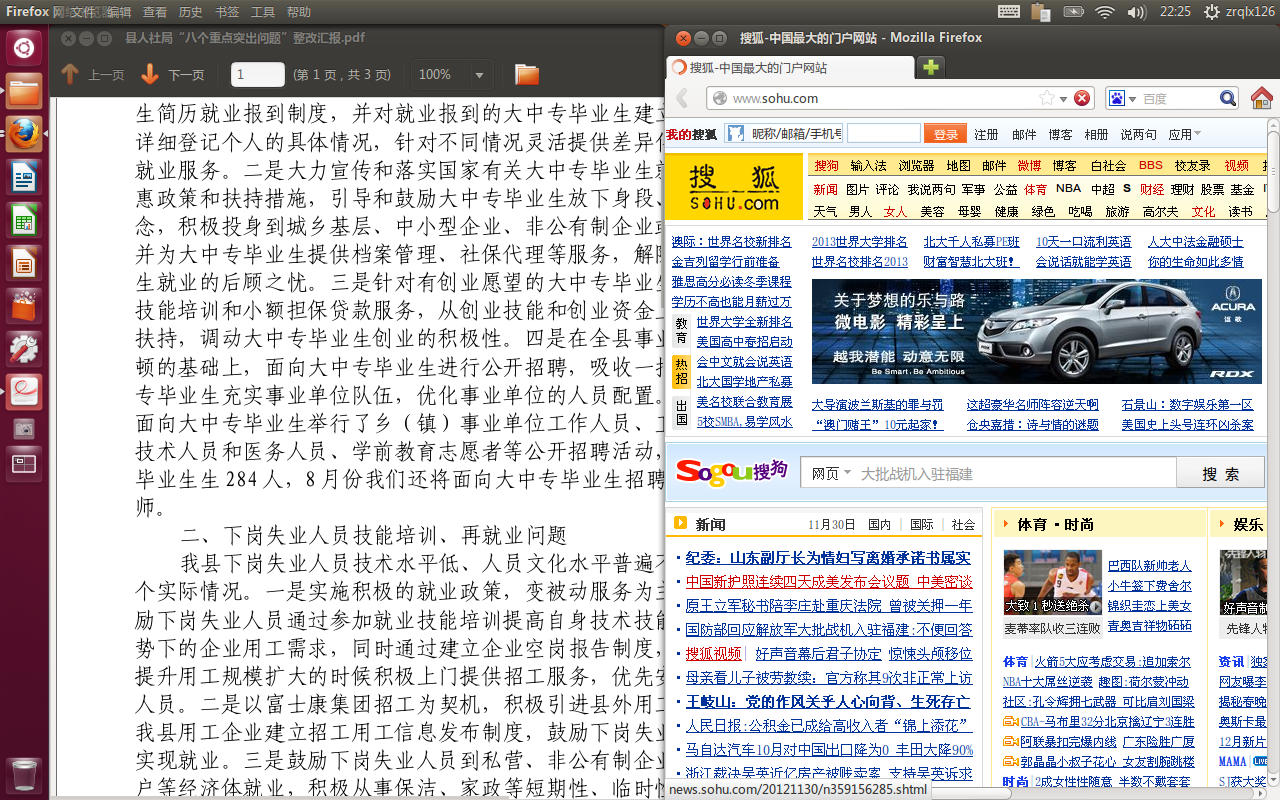
Task: Click the Sogou 搜狗 logo
Action: (x=731, y=470)
